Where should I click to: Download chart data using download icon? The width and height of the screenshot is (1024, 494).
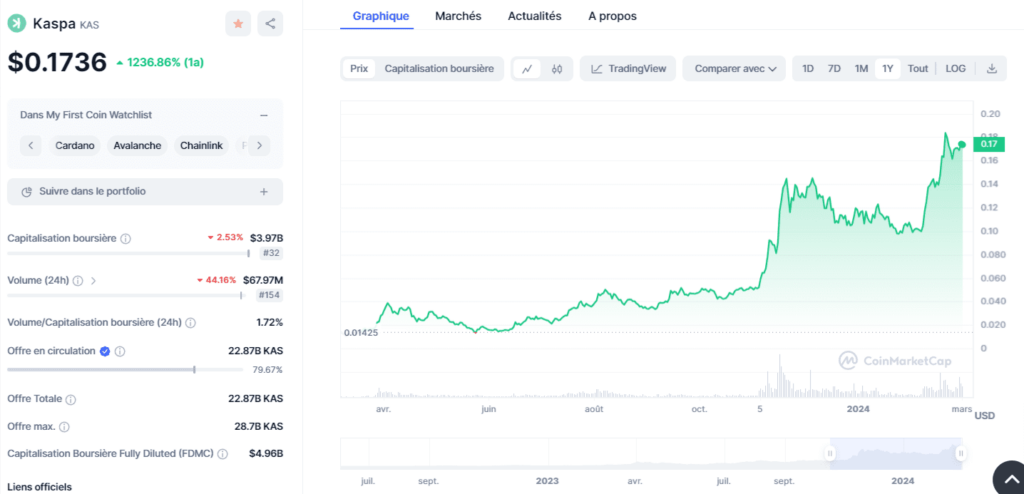tap(991, 69)
